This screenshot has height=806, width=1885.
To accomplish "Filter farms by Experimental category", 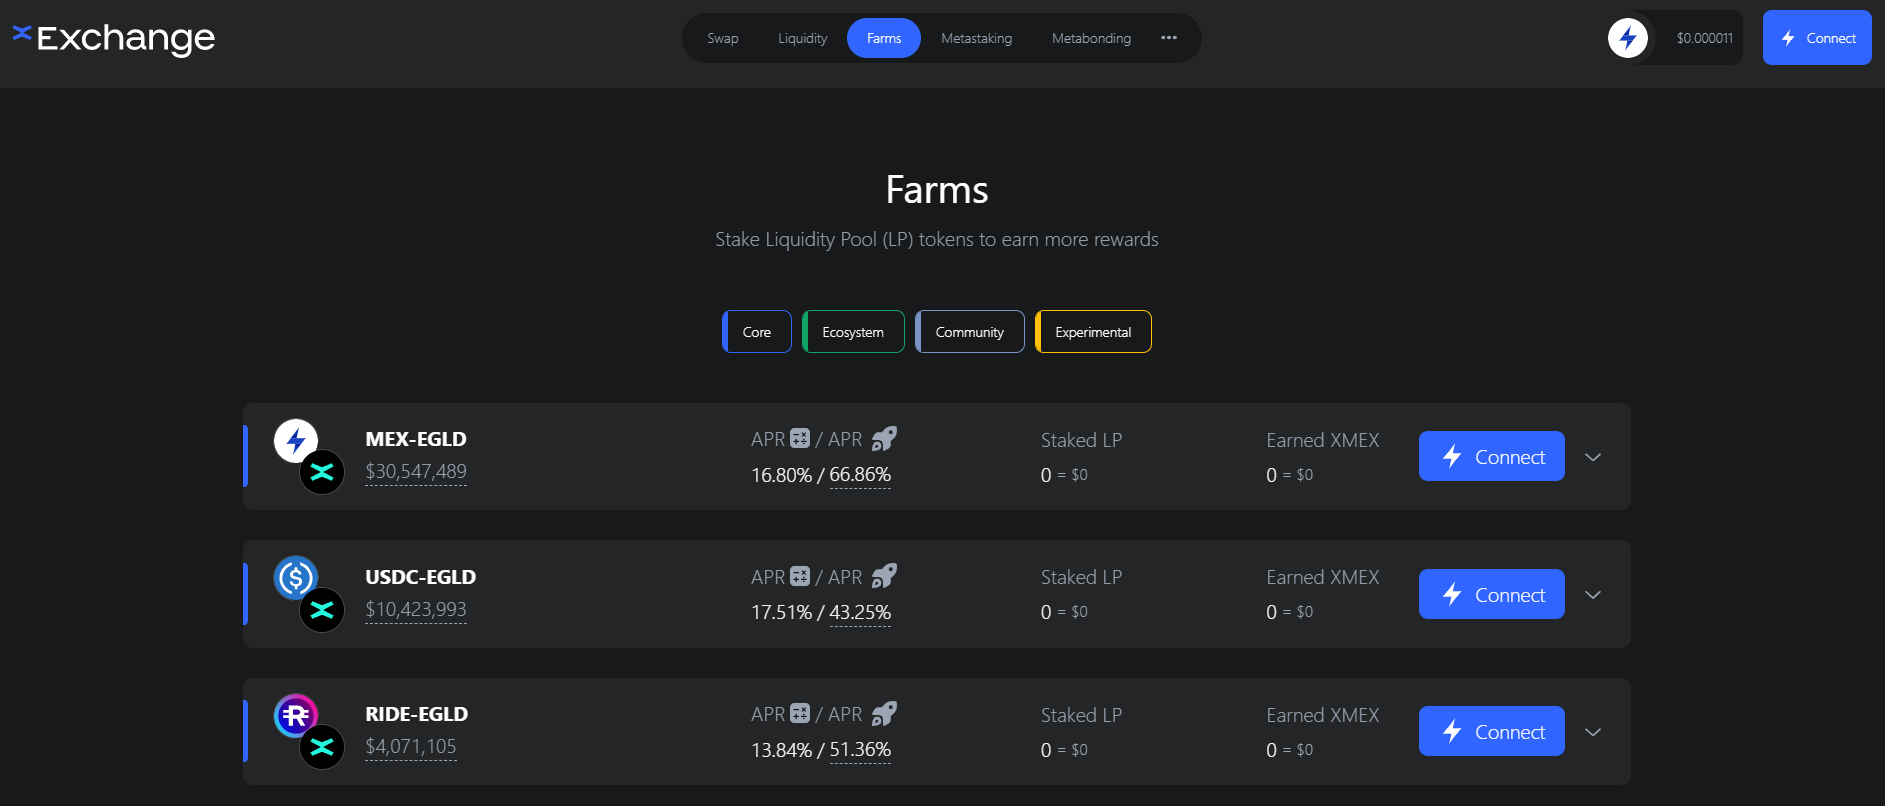I will coord(1093,332).
